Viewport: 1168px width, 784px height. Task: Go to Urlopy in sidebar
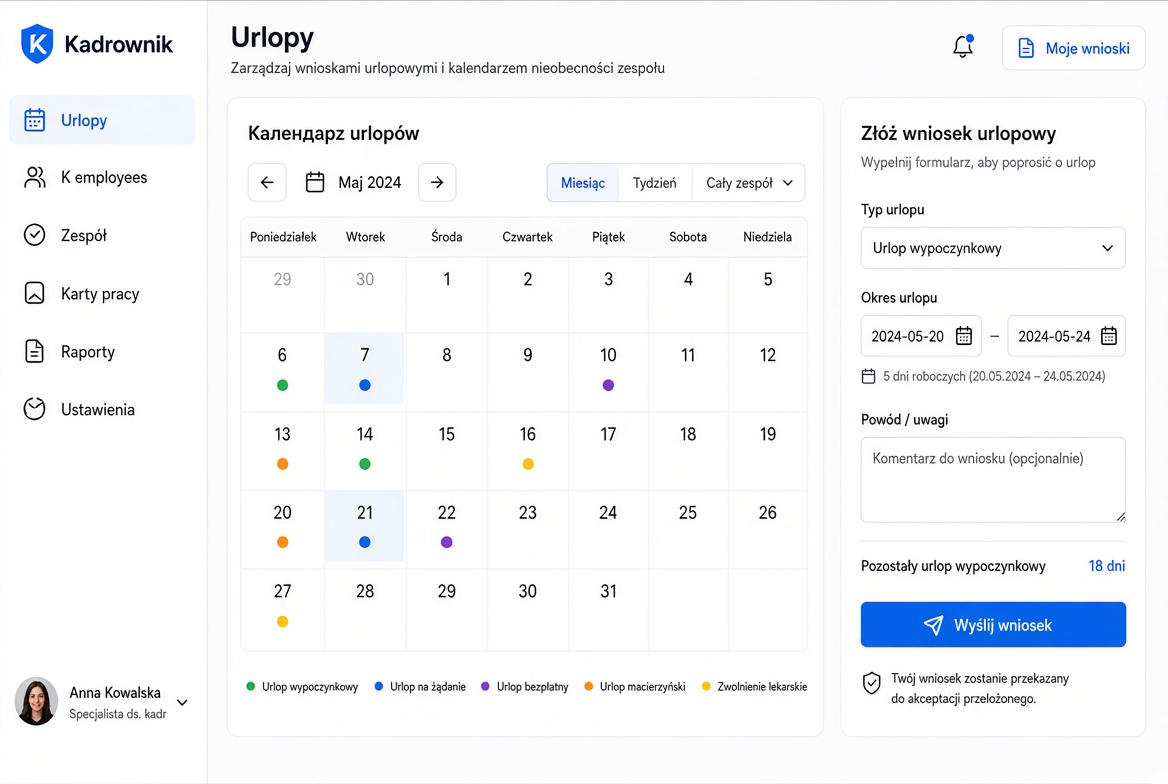coord(102,120)
